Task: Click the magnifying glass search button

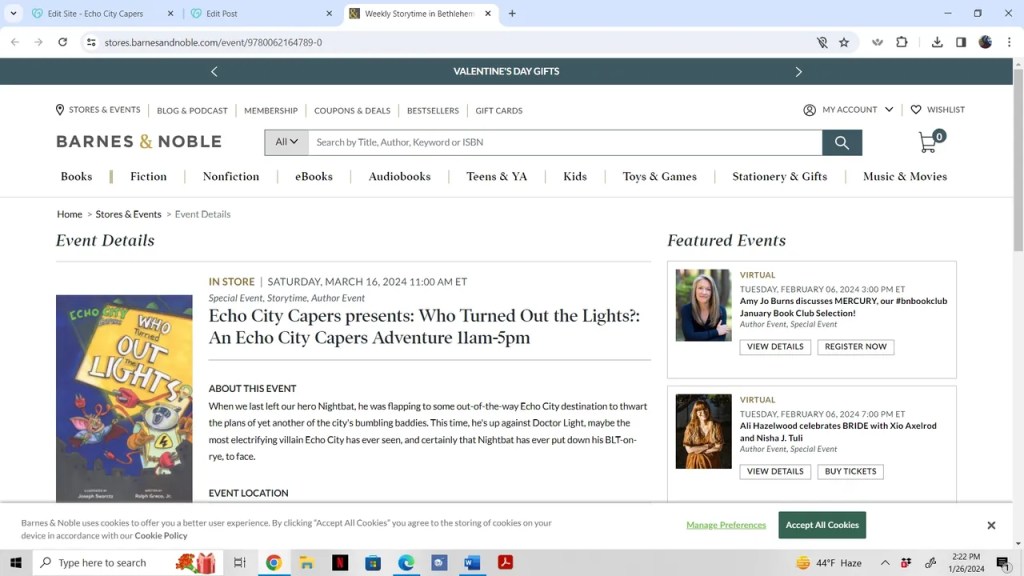Action: pyautogui.click(x=842, y=143)
